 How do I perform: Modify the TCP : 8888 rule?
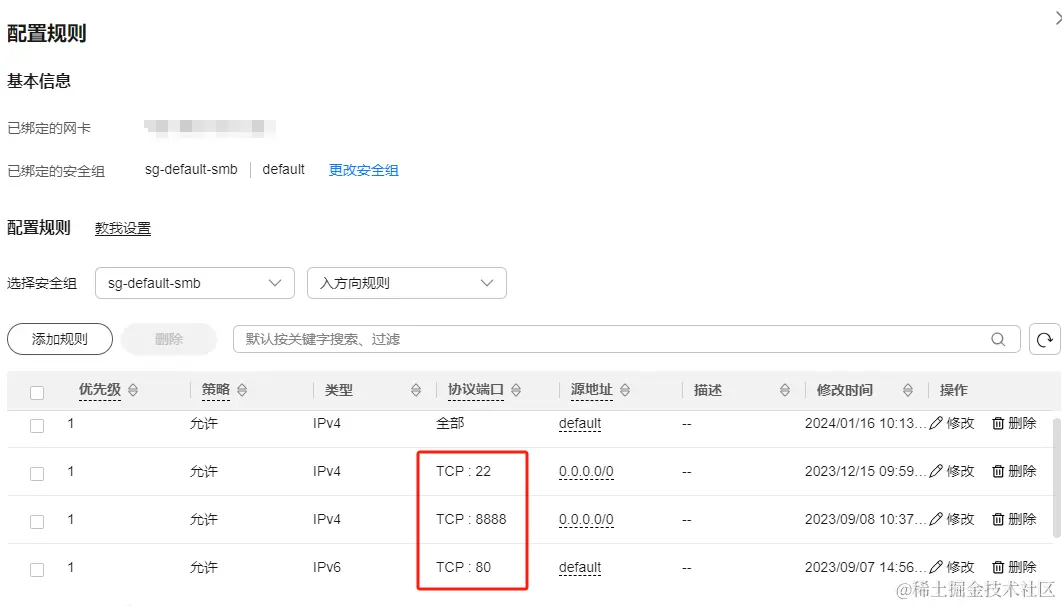[x=952, y=519]
